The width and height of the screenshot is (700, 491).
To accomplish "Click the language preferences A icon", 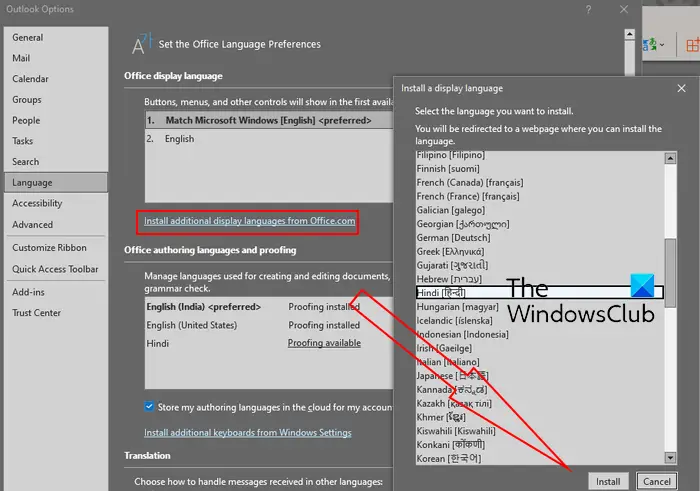I will click(142, 44).
